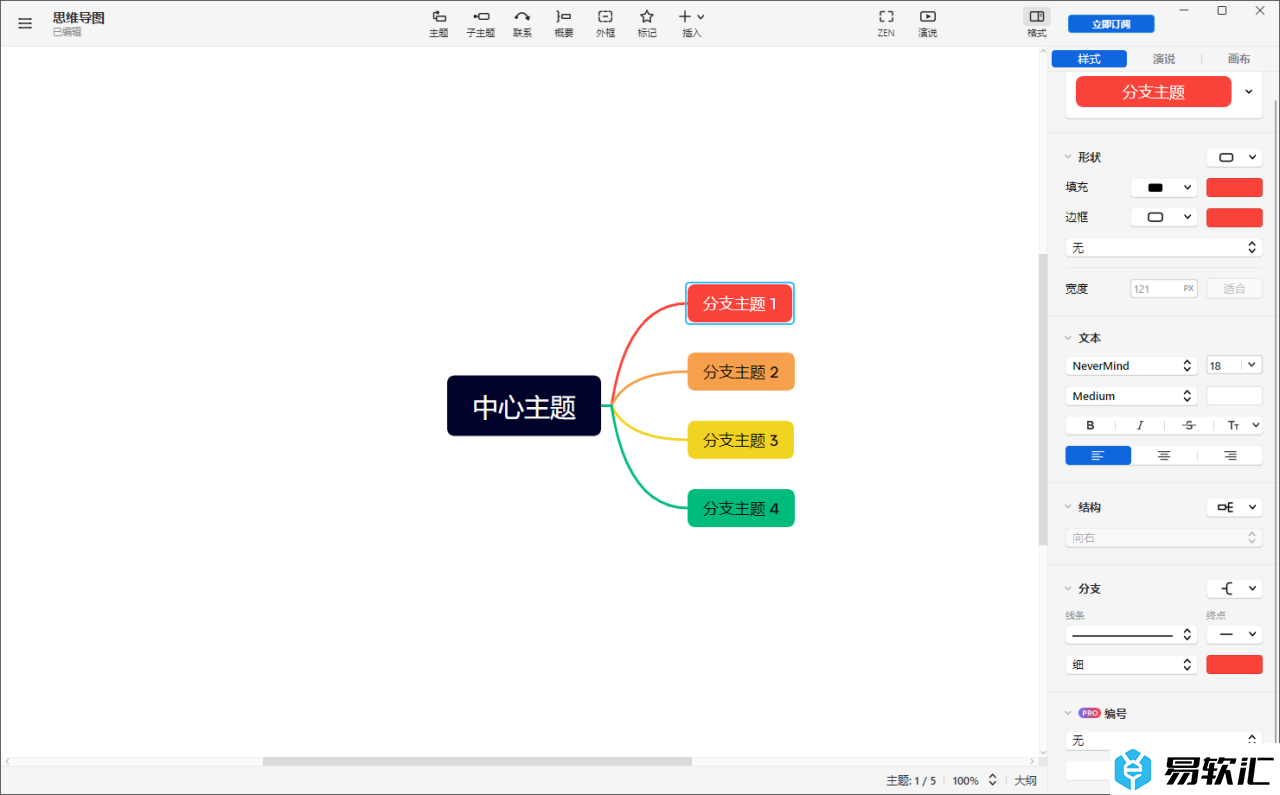Start 演说 pitch presentation
The image size is (1280, 795).
coord(928,23)
